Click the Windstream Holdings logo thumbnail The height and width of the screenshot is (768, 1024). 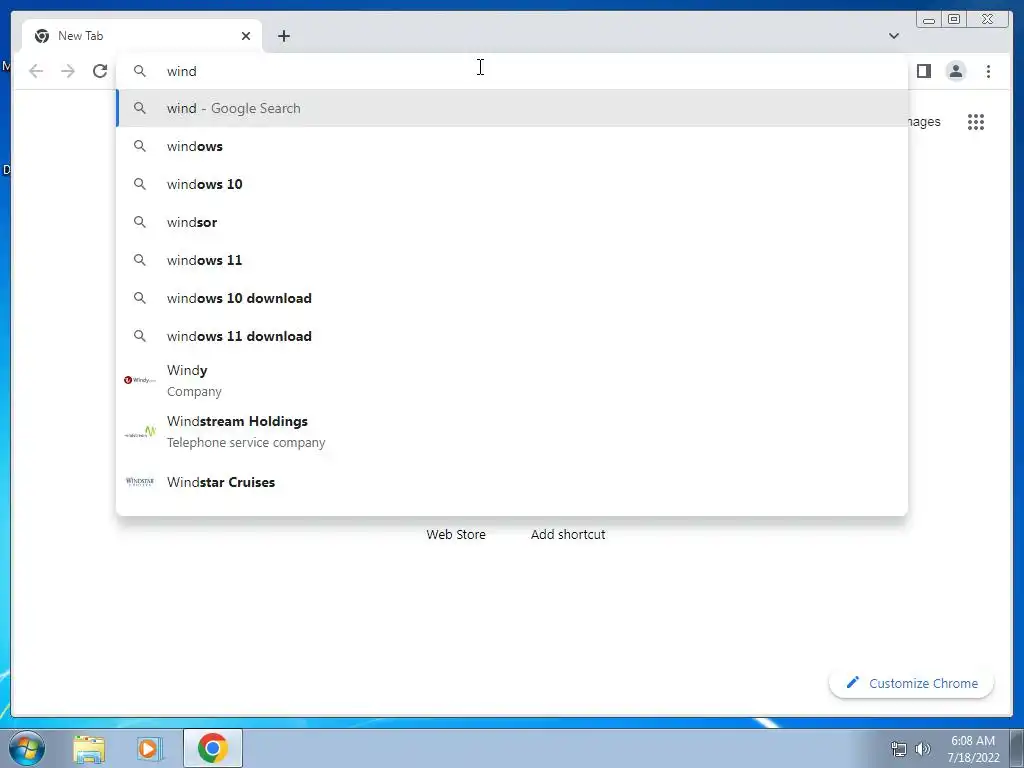click(140, 432)
